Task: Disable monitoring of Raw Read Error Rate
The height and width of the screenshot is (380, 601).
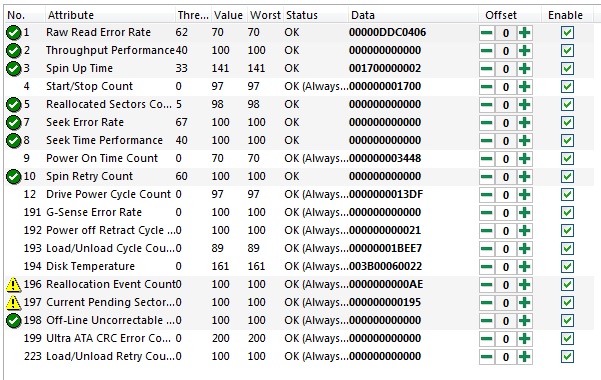Action: tap(567, 33)
